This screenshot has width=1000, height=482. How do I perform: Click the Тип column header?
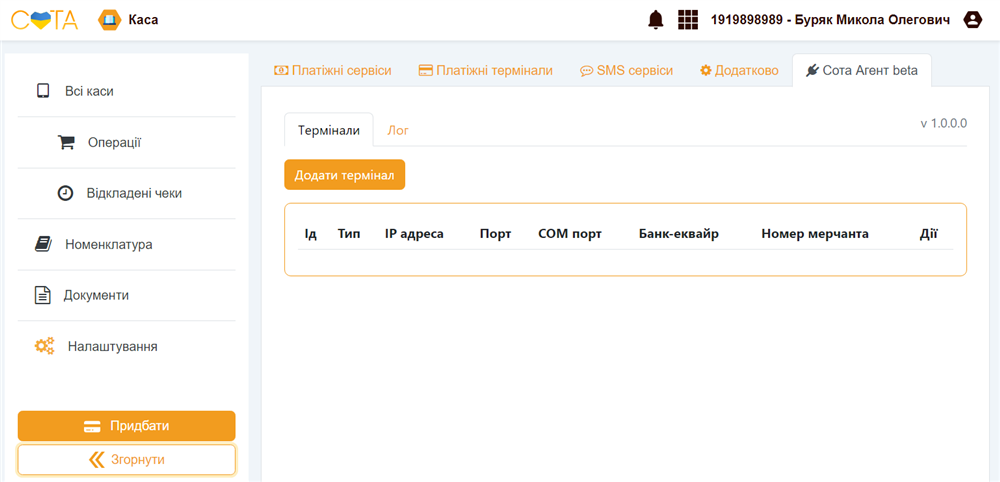click(349, 234)
